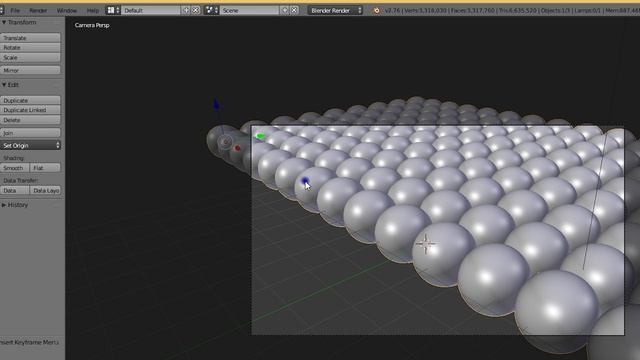This screenshot has height=360, width=640.
Task: Click the blue Z-axis manipulator arrow
Action: coord(216,104)
